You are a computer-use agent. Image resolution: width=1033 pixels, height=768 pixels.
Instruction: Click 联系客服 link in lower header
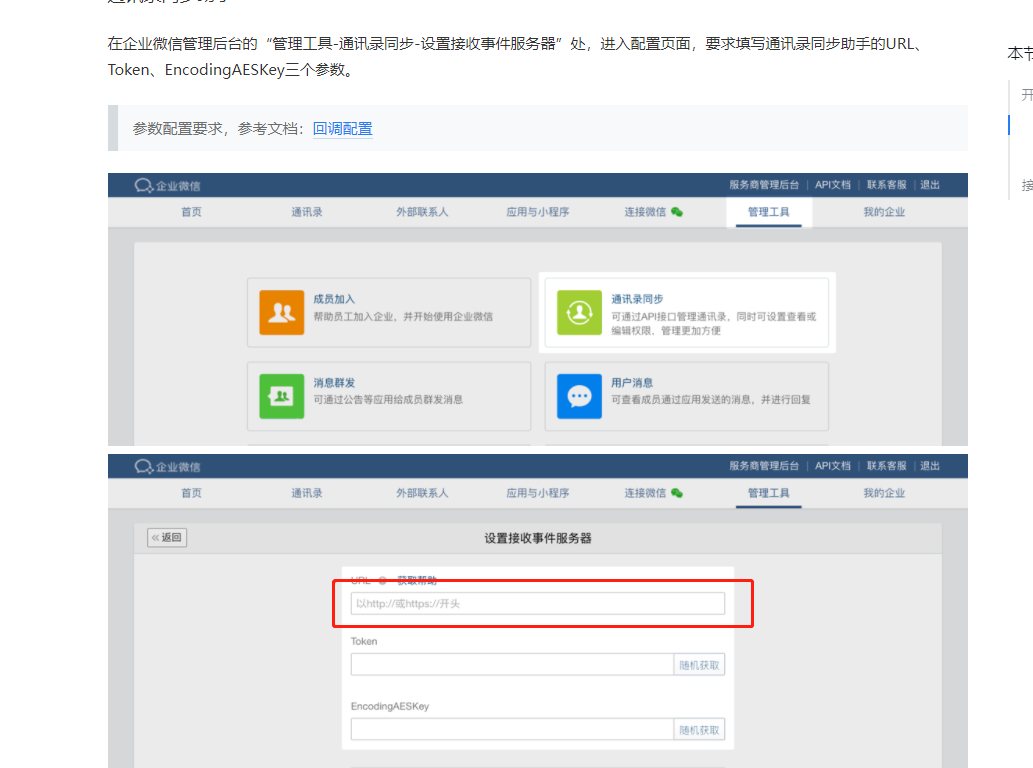point(886,466)
